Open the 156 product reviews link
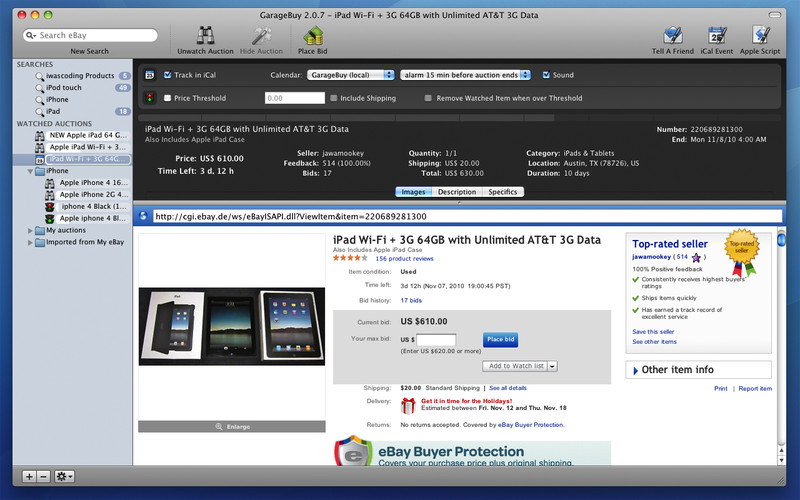The width and height of the screenshot is (800, 500). tap(404, 258)
